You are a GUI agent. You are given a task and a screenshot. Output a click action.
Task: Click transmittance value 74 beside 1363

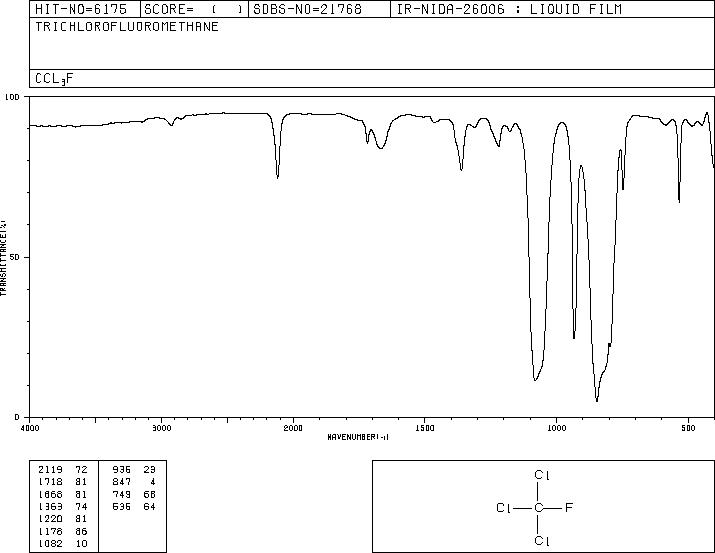tap(81, 506)
